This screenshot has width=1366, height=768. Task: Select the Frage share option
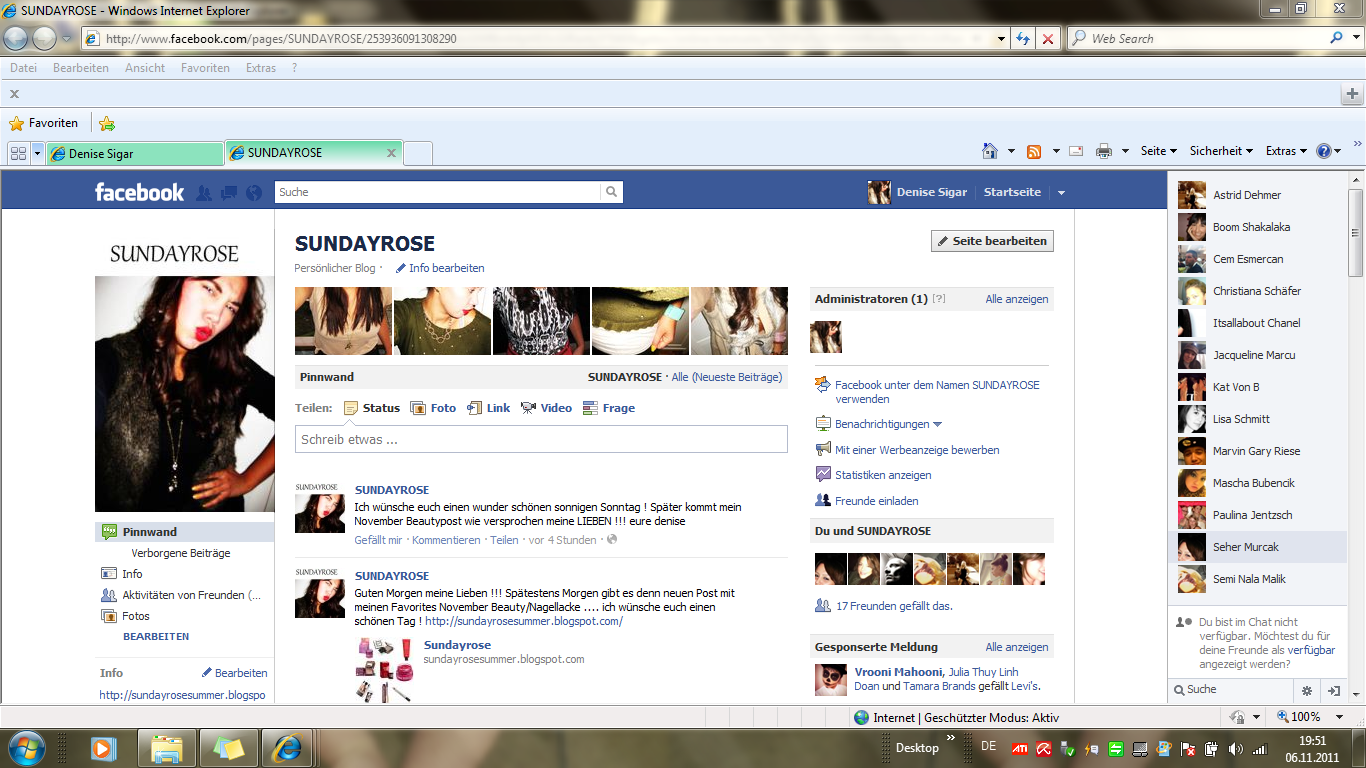tap(608, 408)
